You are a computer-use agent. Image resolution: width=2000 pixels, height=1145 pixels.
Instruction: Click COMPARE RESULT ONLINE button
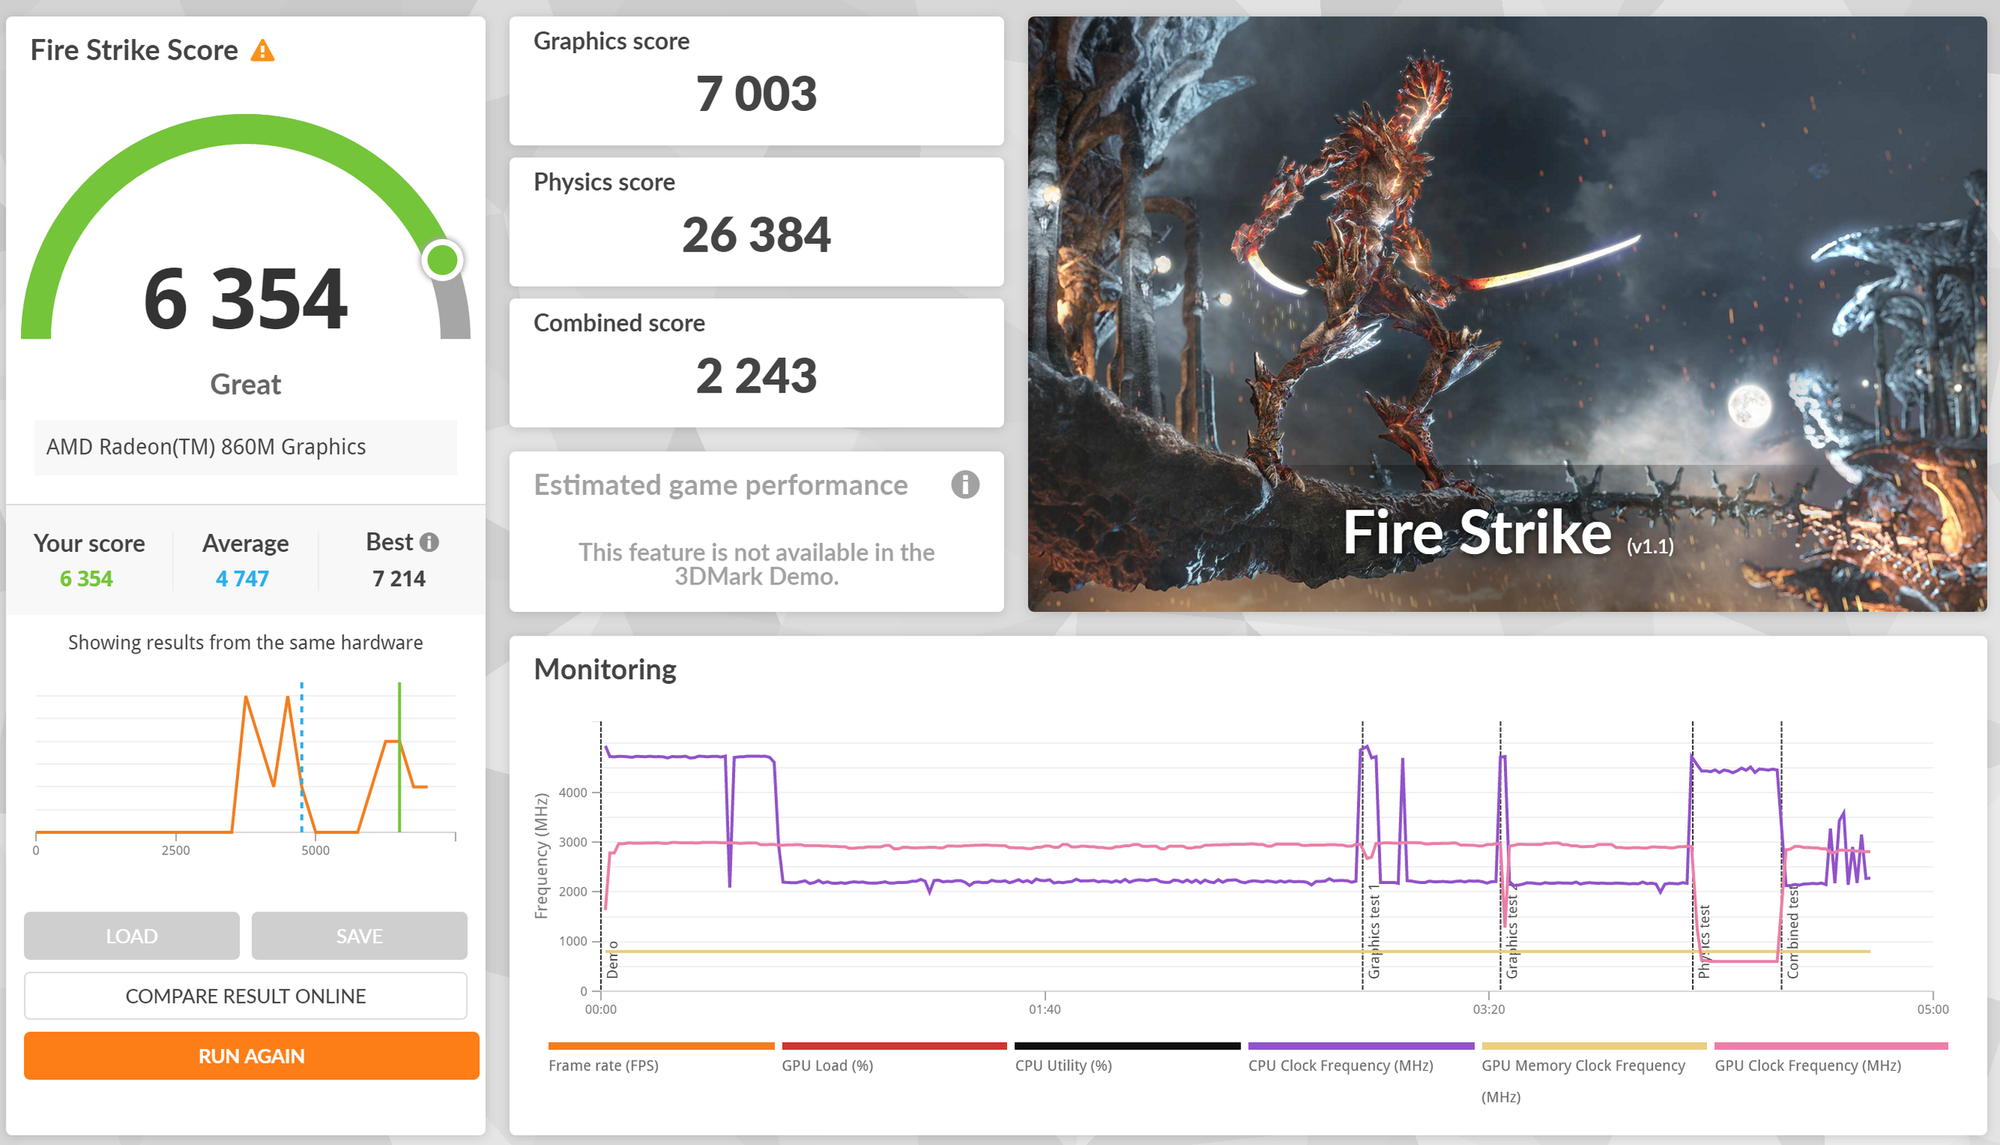click(245, 996)
